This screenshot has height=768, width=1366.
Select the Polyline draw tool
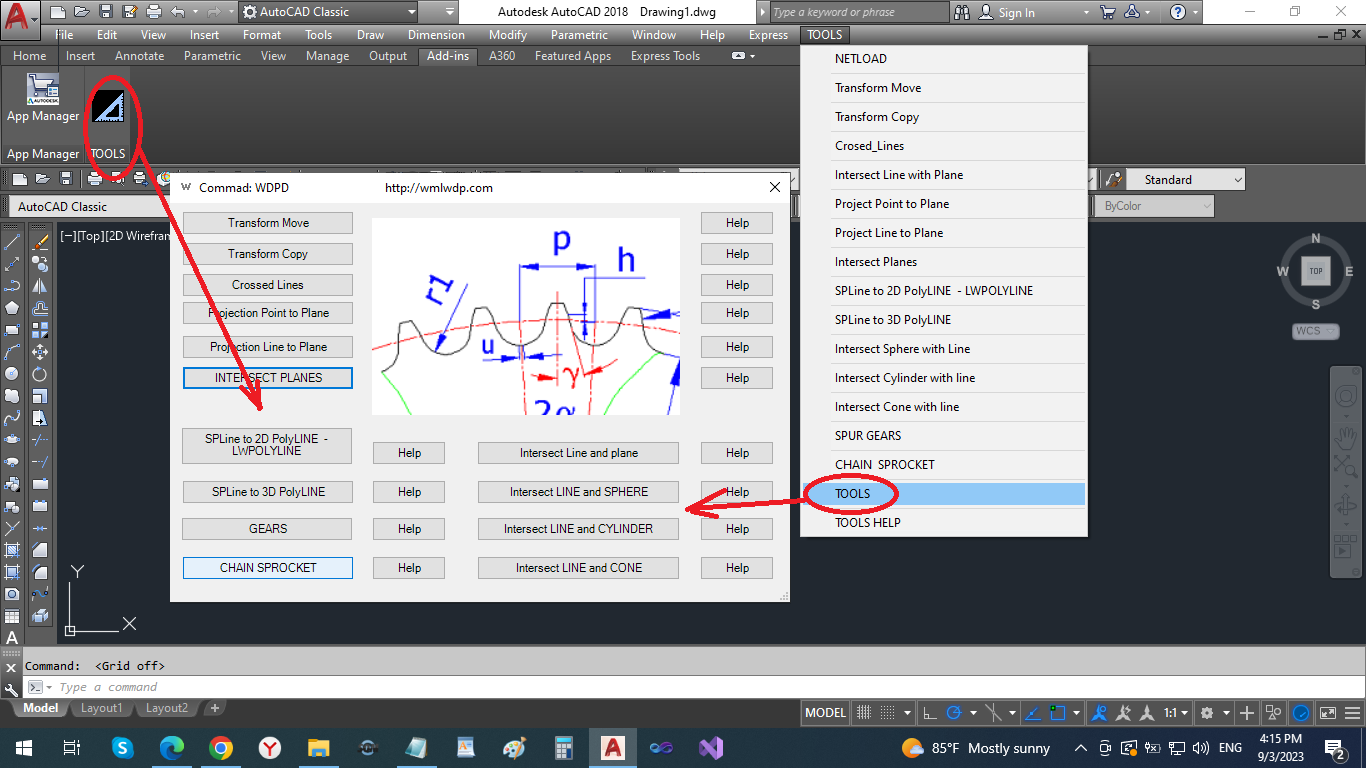(x=13, y=285)
